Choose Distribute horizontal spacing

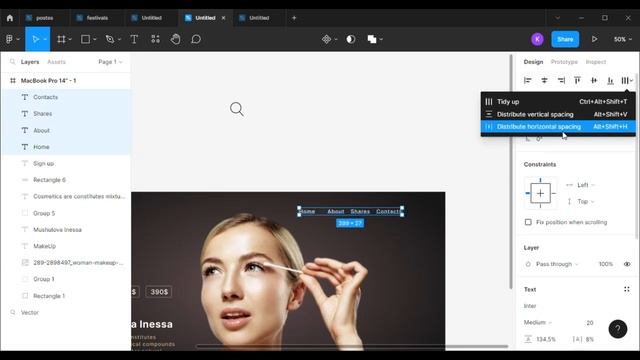coord(558,127)
